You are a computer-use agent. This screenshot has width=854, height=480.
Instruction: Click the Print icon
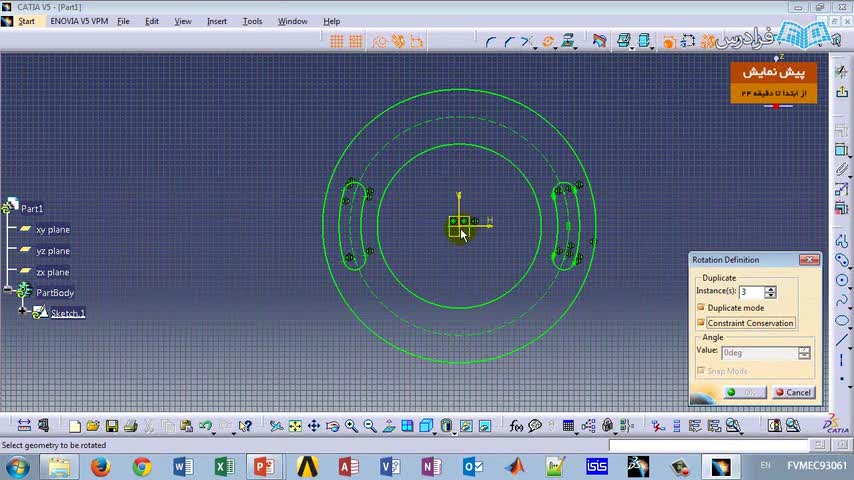[130, 426]
